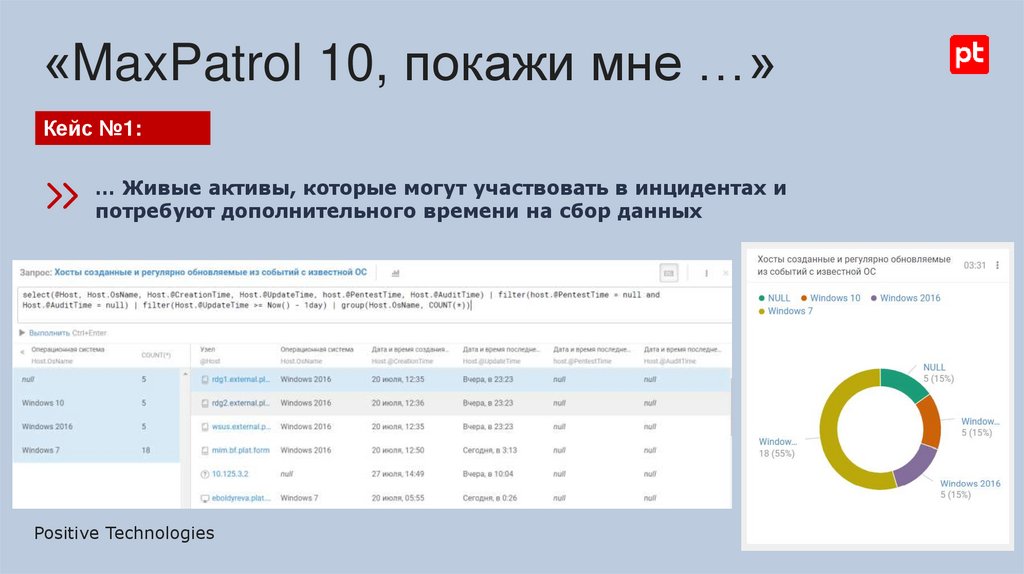Open the widget's three-dot menu beside 03:31
The height and width of the screenshot is (574, 1024).
tap(997, 265)
